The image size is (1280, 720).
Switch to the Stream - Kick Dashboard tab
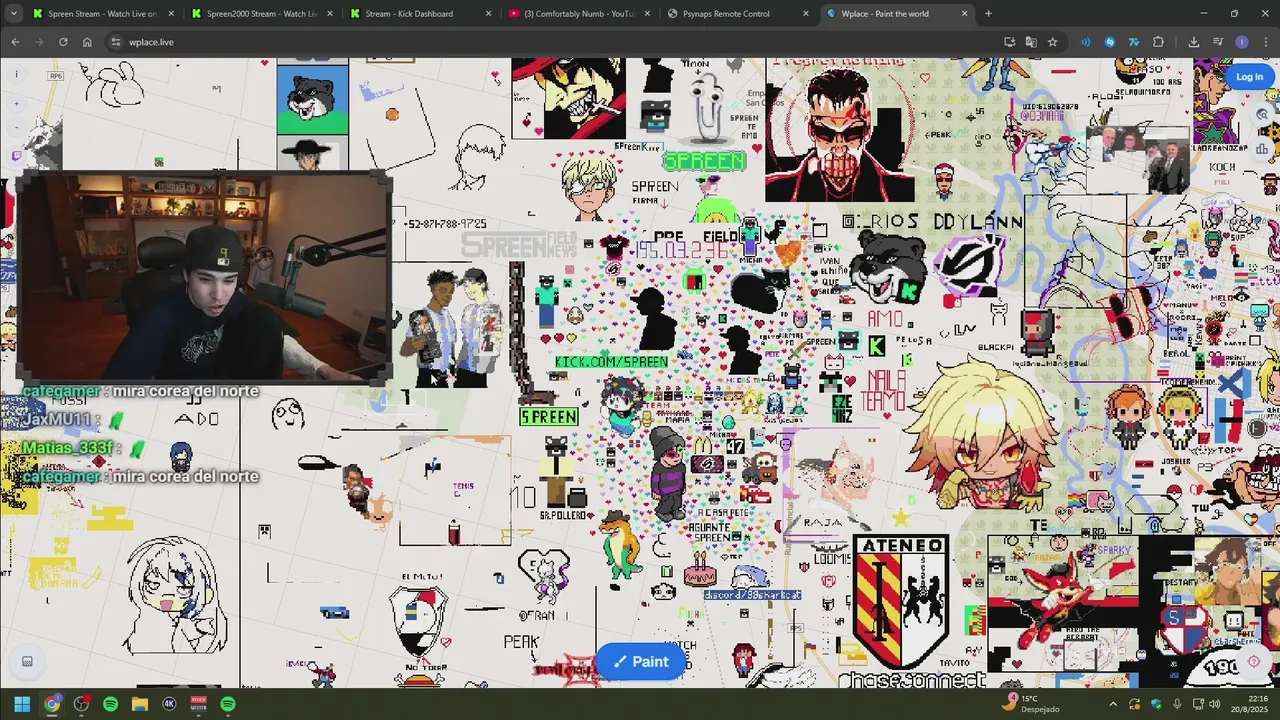coord(420,14)
